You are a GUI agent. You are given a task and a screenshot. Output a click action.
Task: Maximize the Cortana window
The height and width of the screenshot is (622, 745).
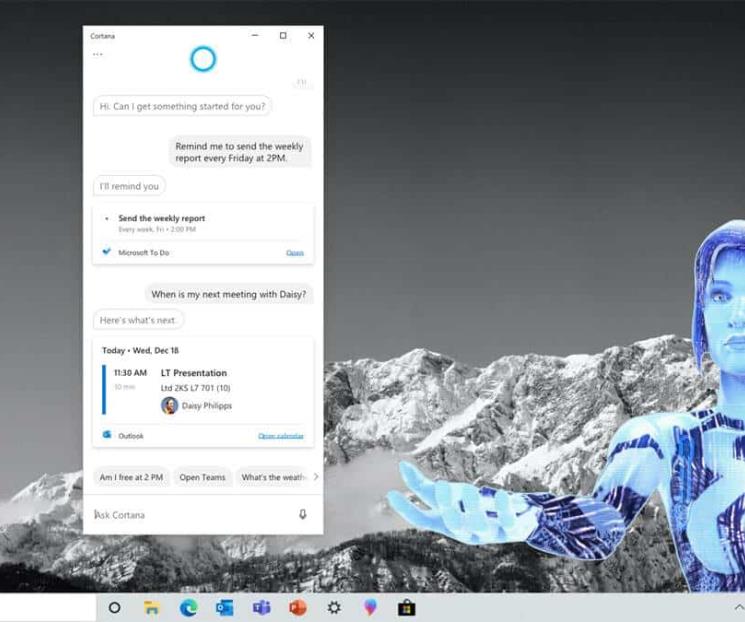point(283,36)
